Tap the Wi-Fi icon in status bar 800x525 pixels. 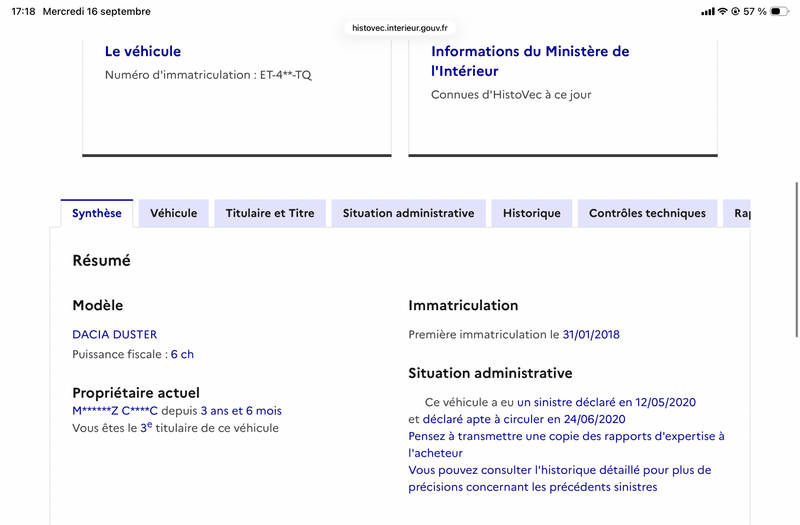pos(722,11)
